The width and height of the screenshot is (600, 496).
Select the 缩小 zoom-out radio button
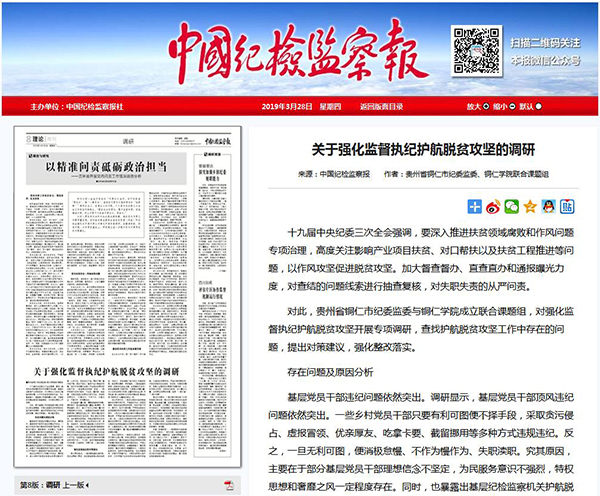[x=512, y=106]
